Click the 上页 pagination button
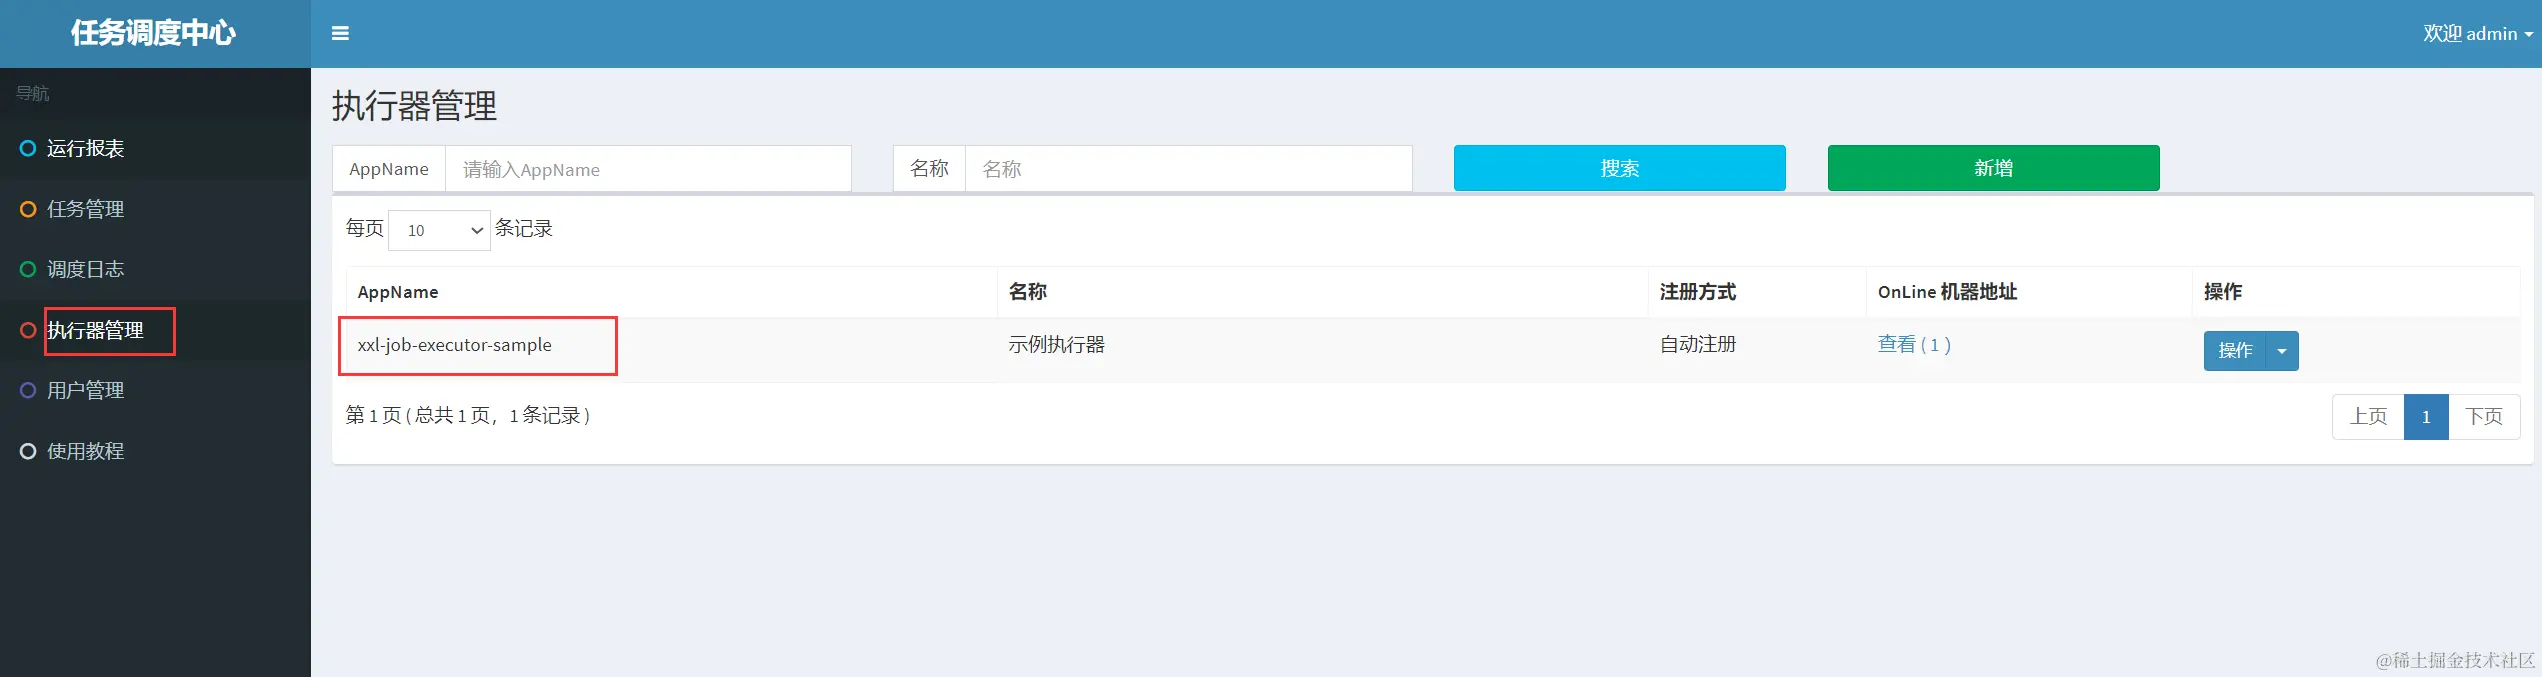 (x=2368, y=417)
